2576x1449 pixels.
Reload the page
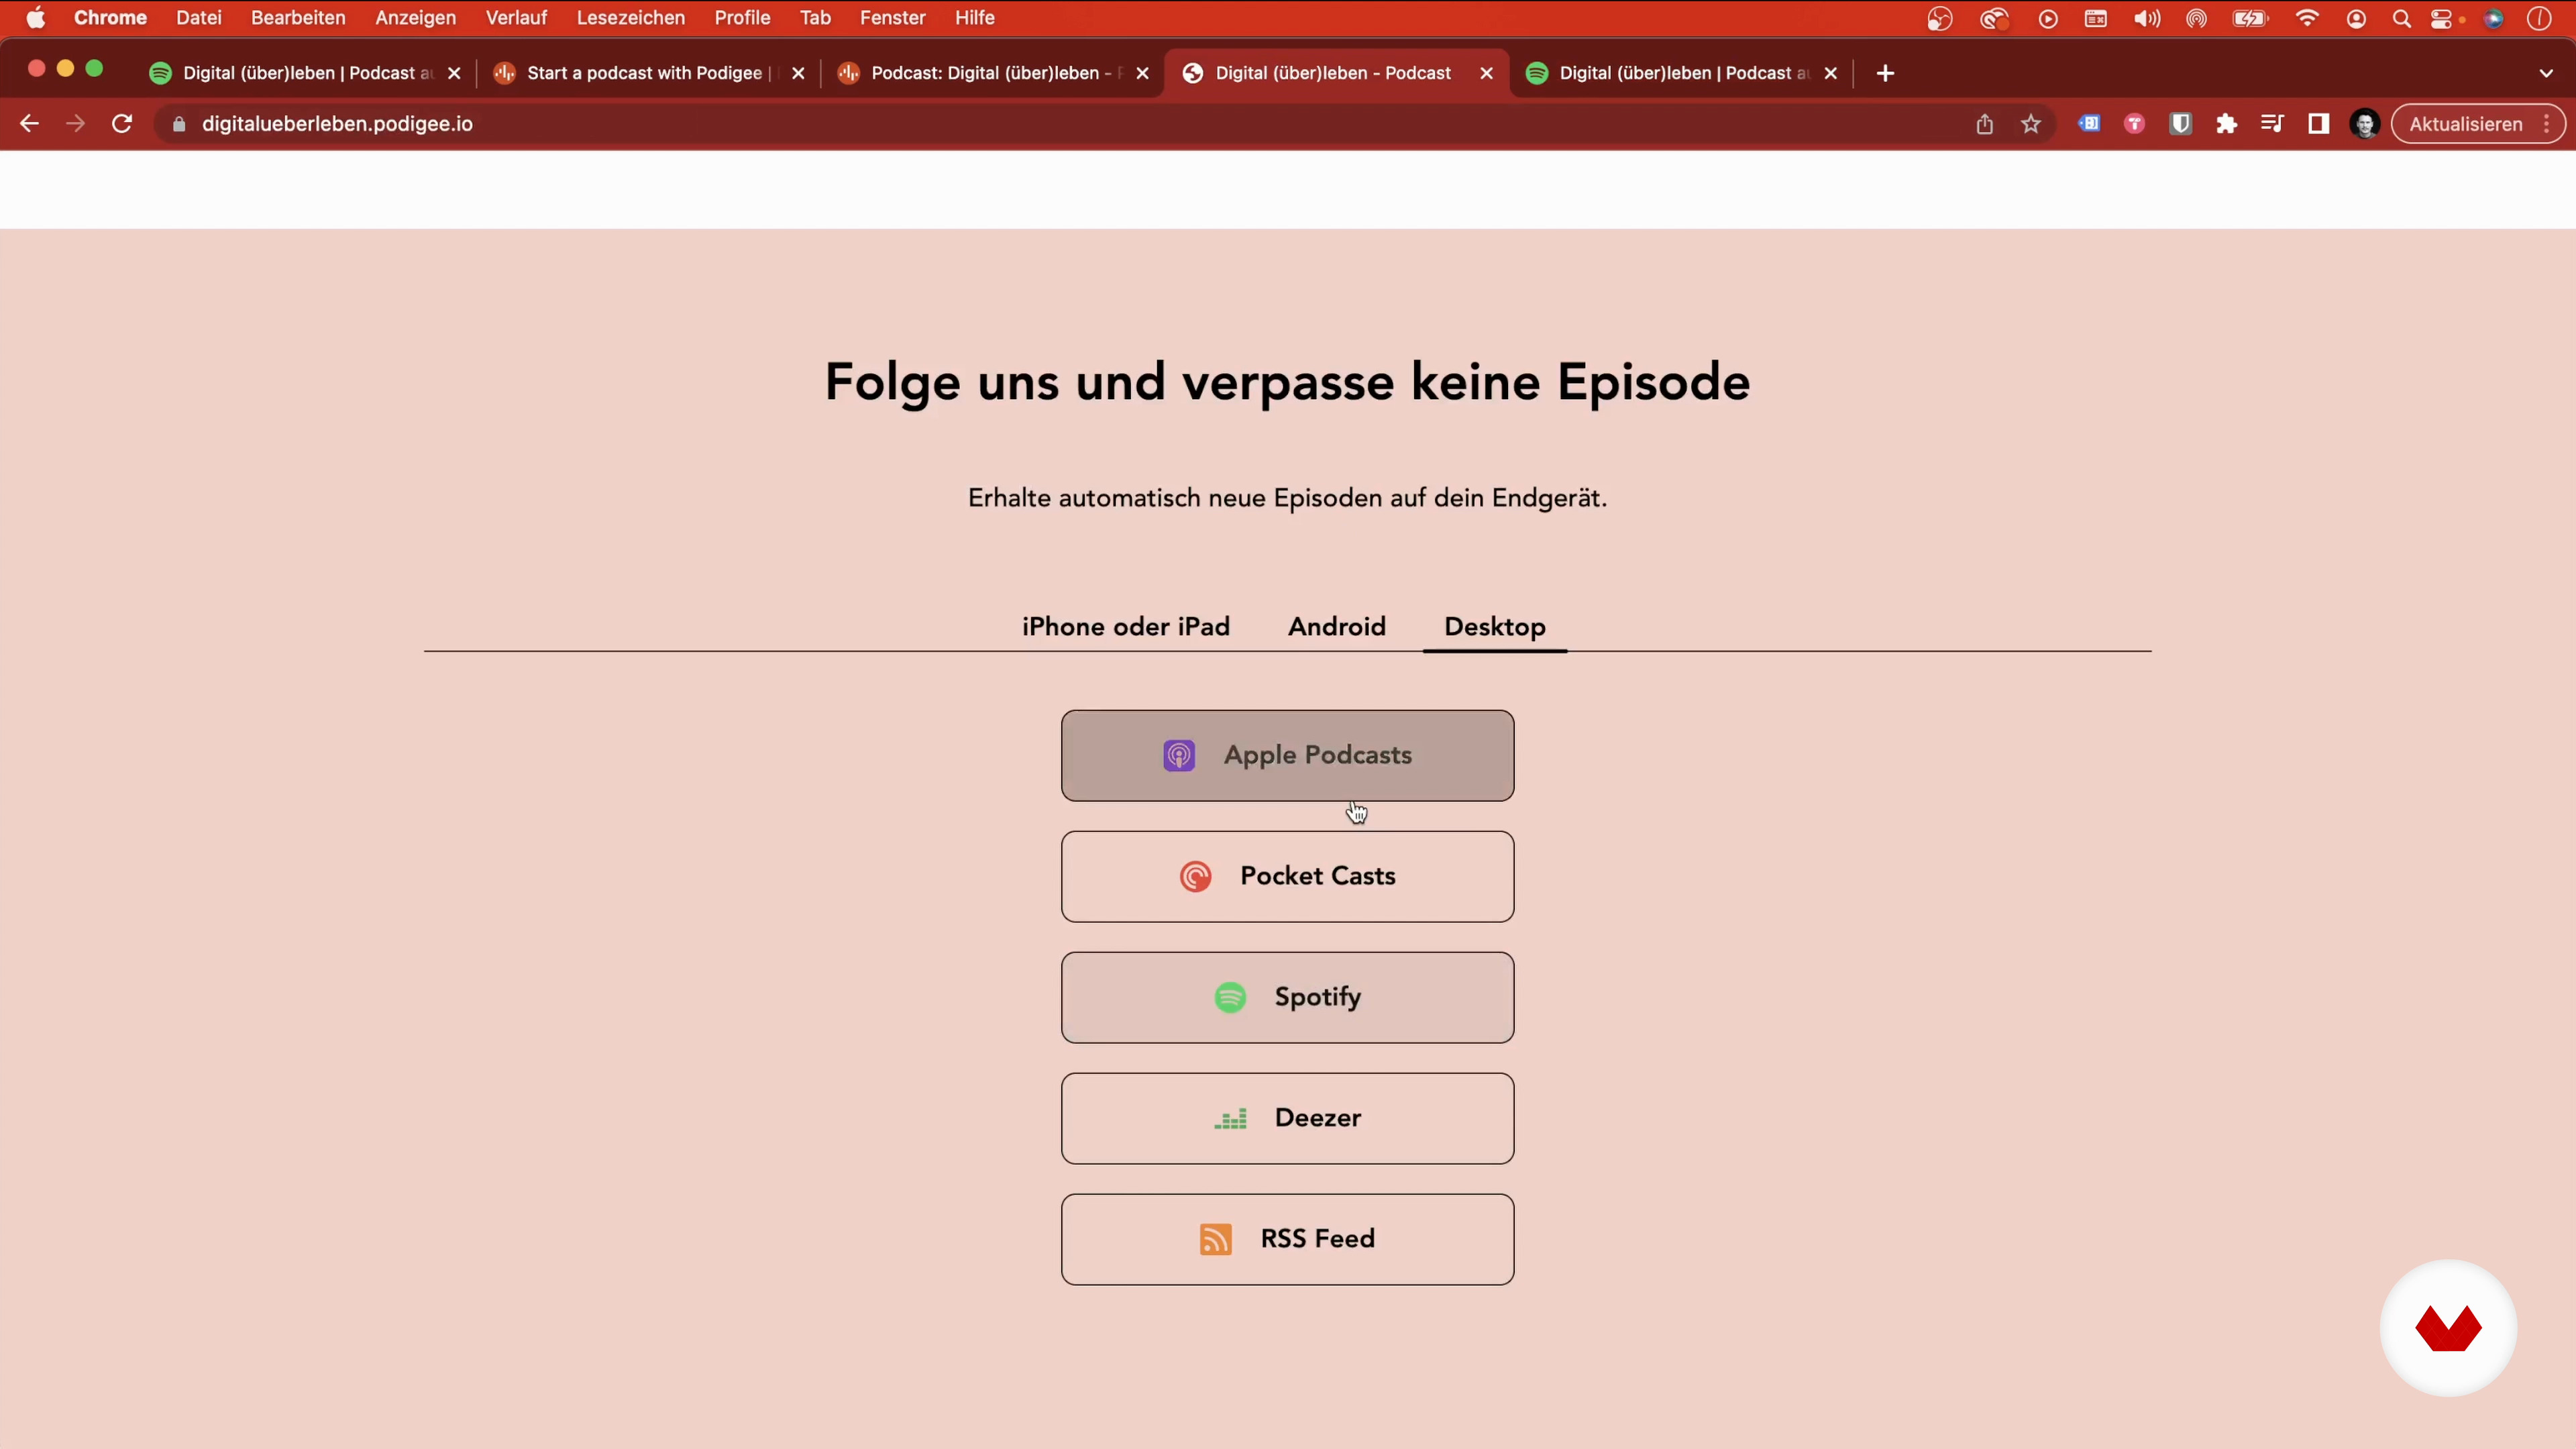pos(122,124)
